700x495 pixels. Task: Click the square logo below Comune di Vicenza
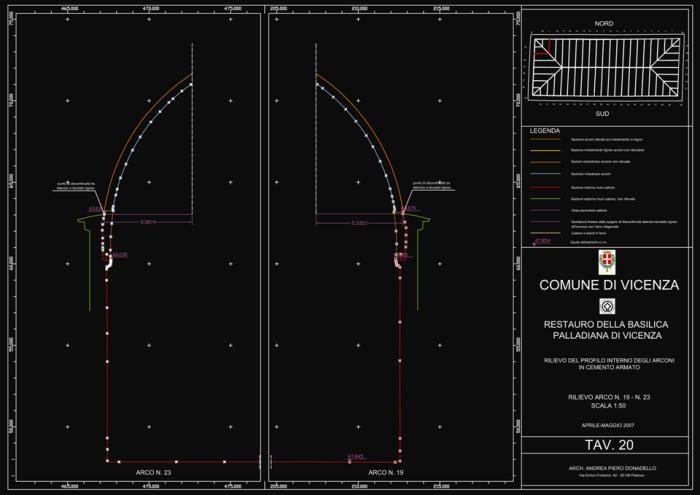pos(608,305)
